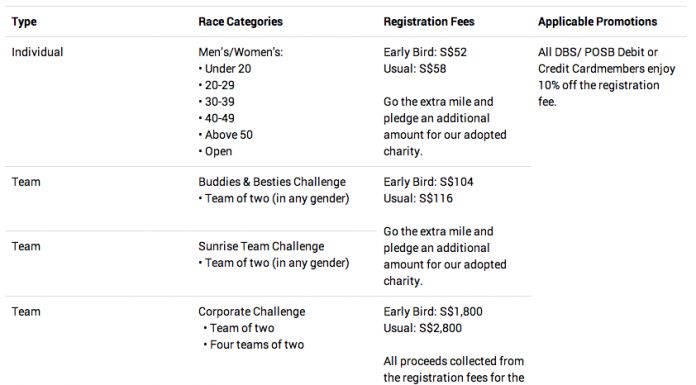The height and width of the screenshot is (385, 696).
Task: Click the Under 20 category bullet
Action: [x=225, y=69]
